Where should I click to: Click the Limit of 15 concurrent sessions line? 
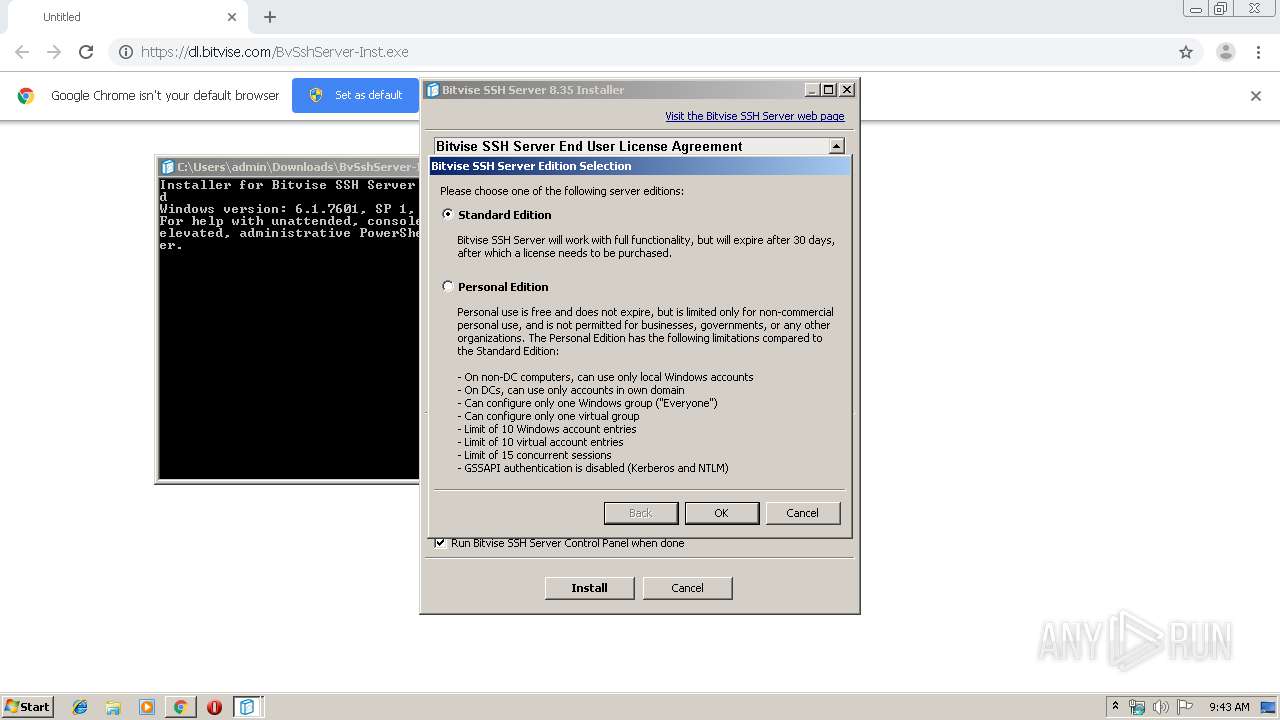point(537,455)
